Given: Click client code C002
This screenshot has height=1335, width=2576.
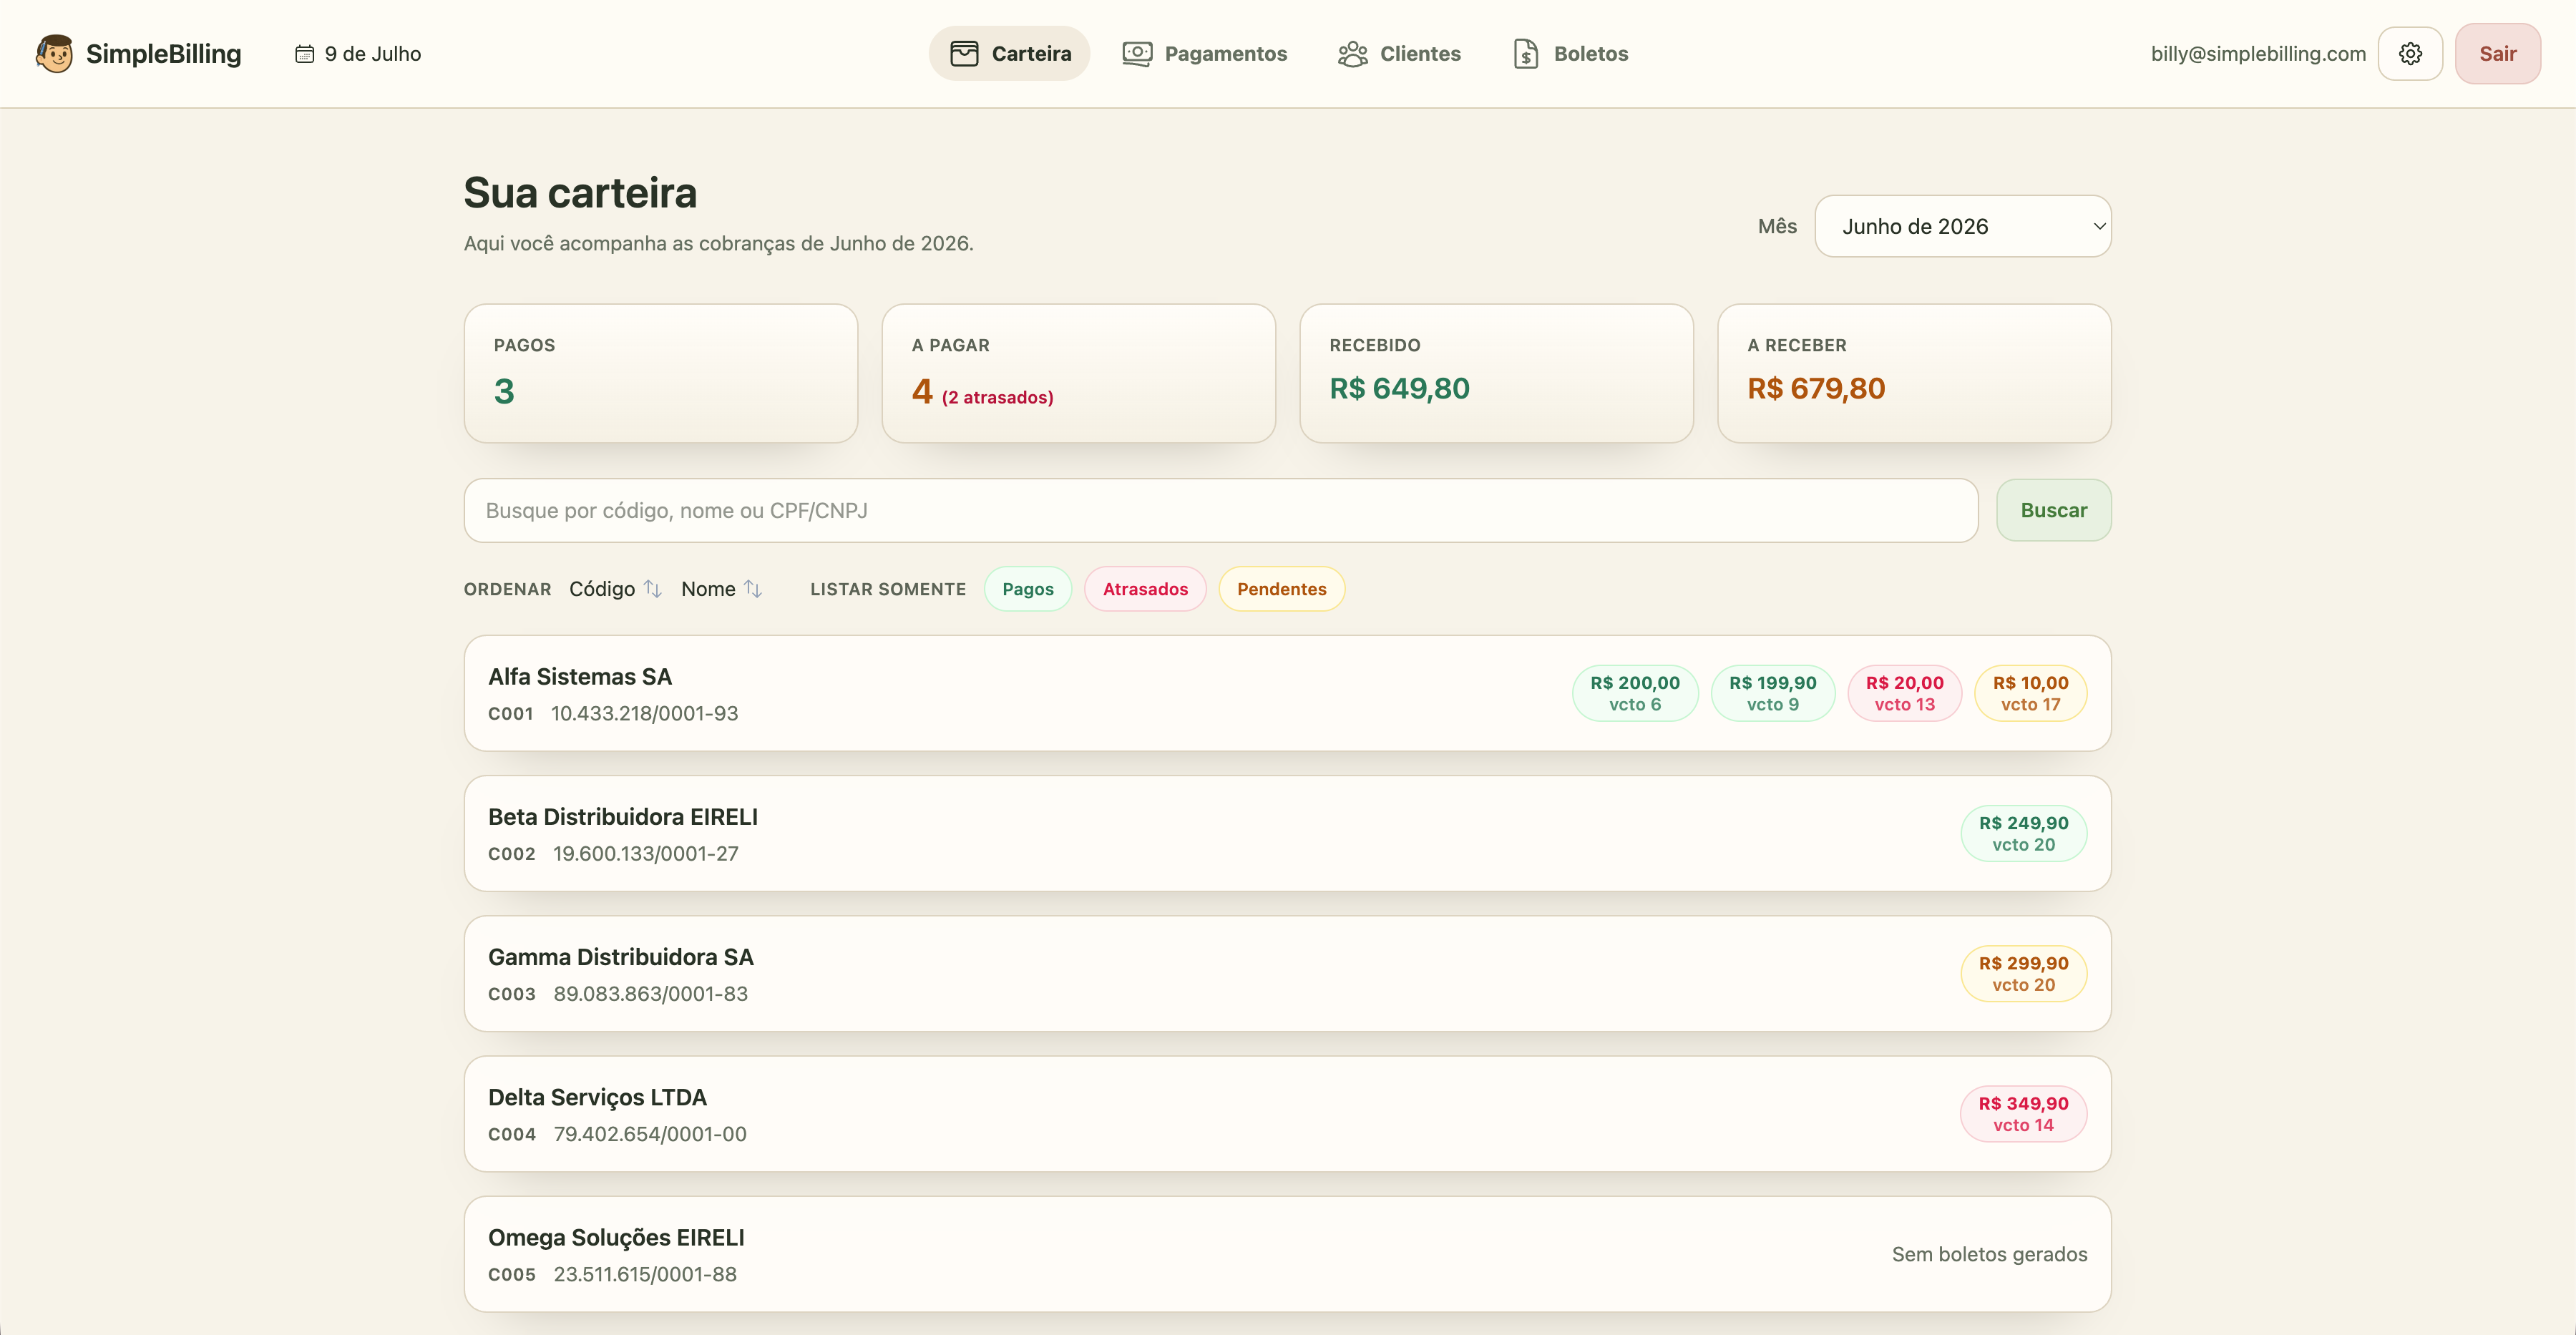Looking at the screenshot, I should [512, 854].
